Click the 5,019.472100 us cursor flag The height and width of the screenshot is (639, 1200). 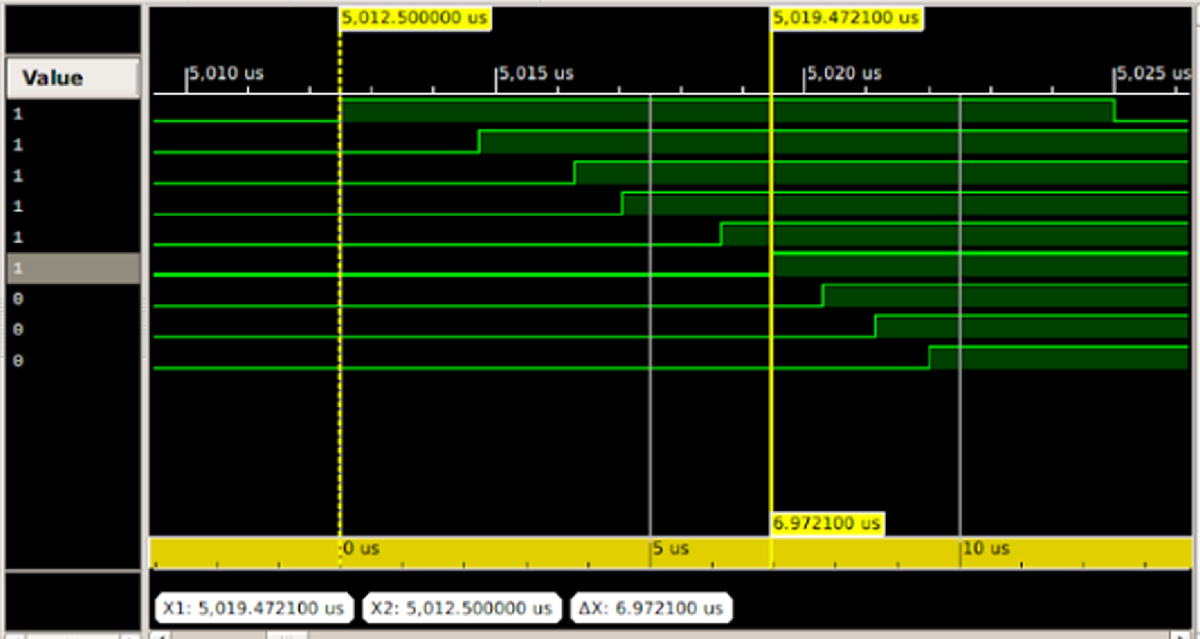click(846, 18)
